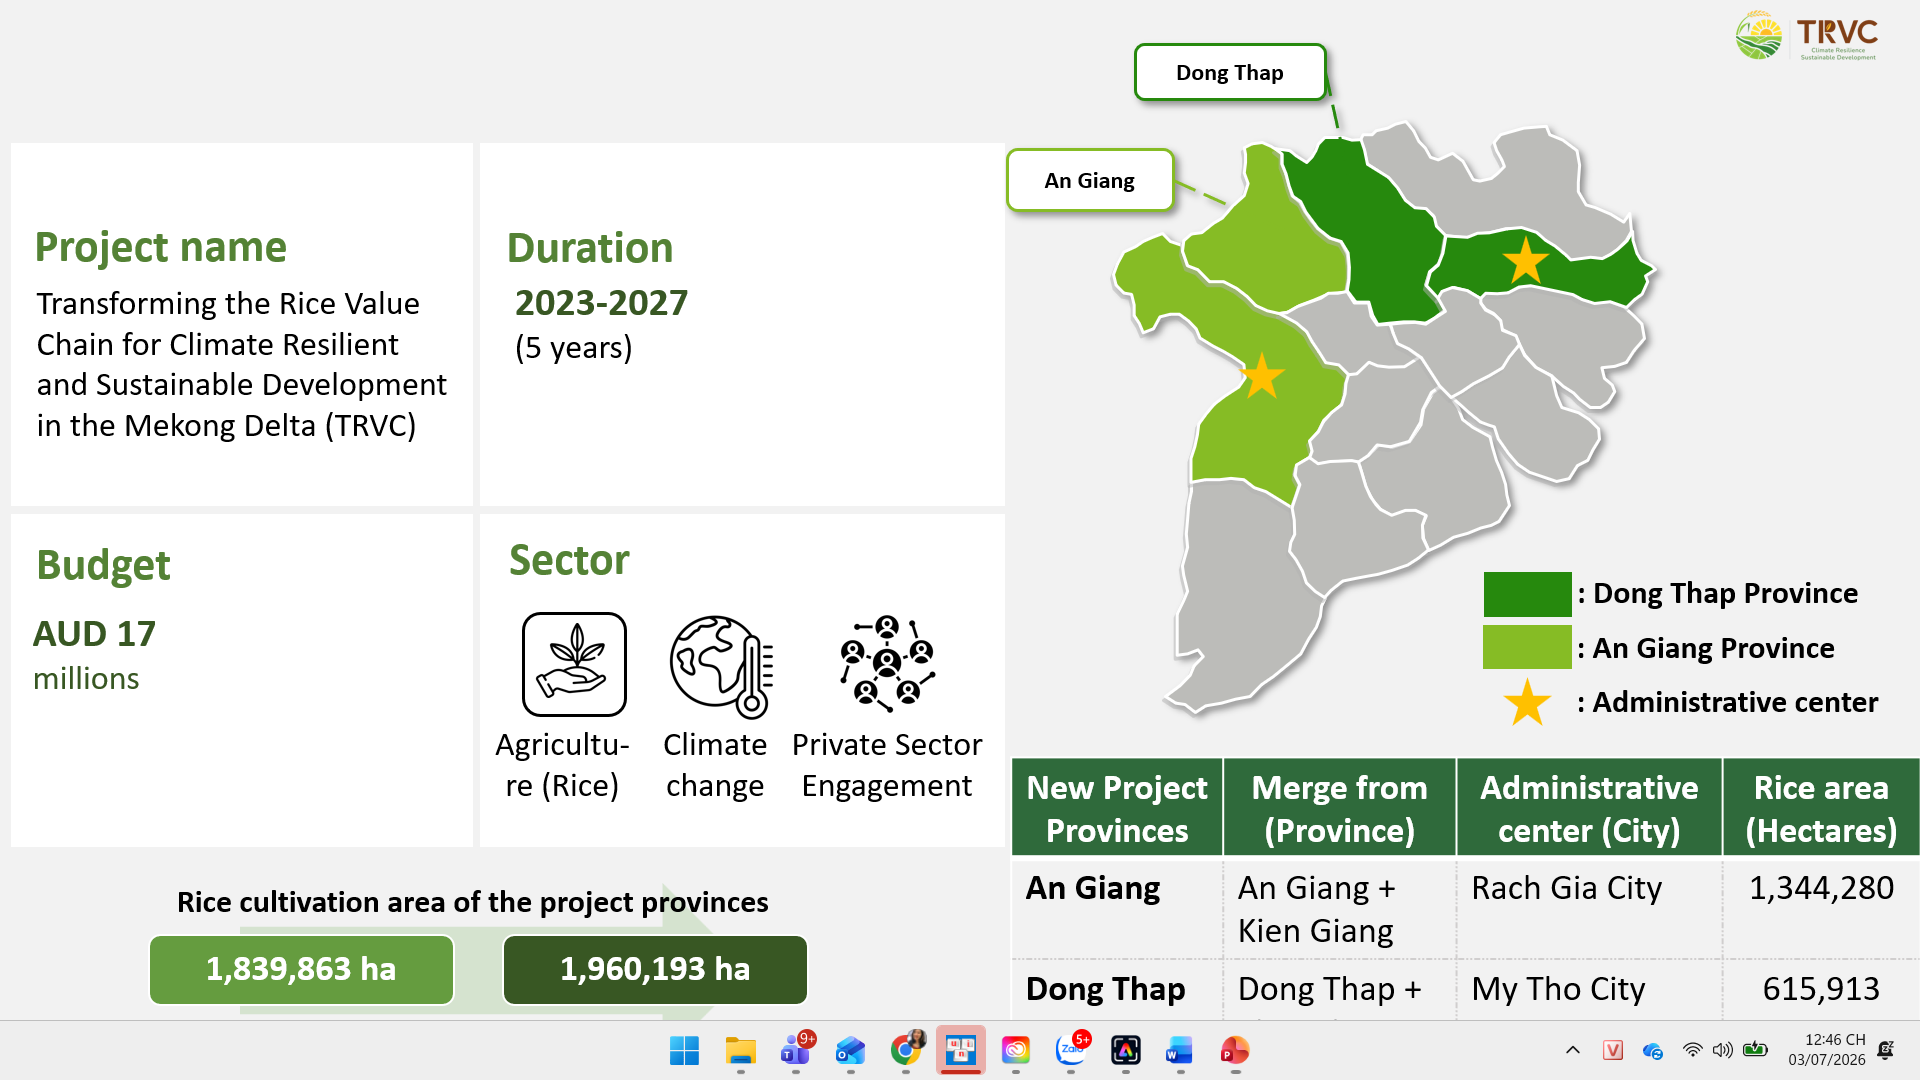The height and width of the screenshot is (1080, 1920).
Task: Click the red V input-method tray icon
Action: pos(1613,1050)
